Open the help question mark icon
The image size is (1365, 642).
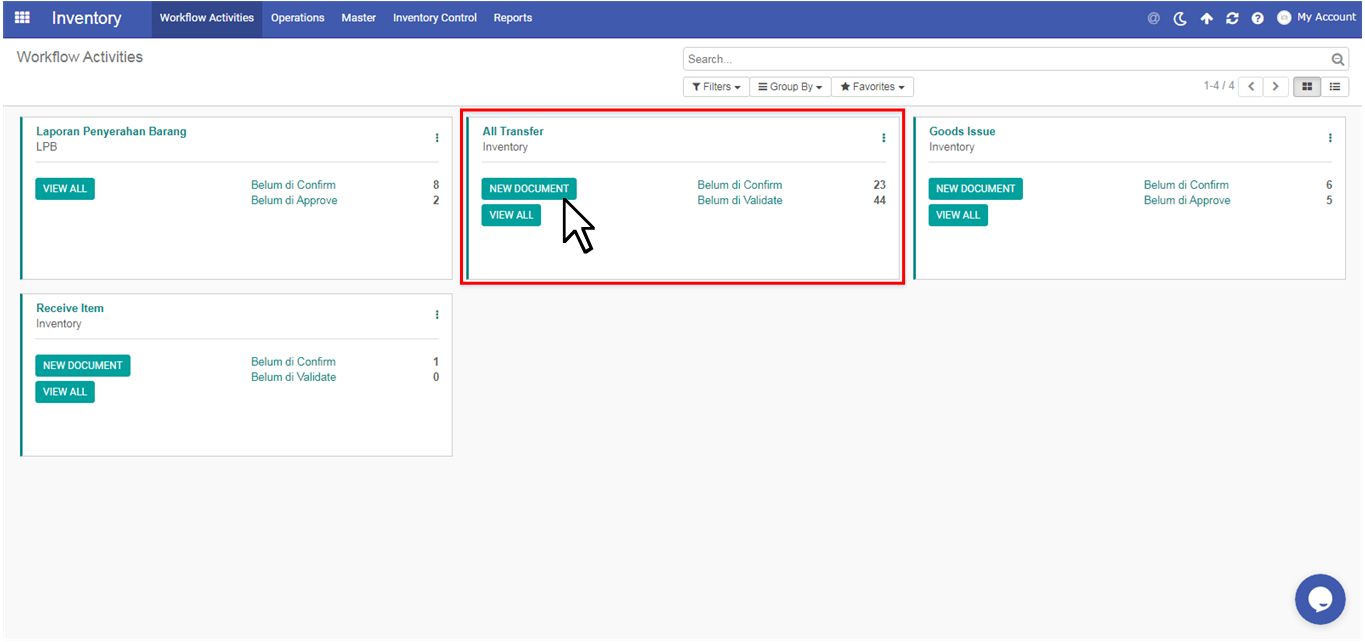point(1257,18)
